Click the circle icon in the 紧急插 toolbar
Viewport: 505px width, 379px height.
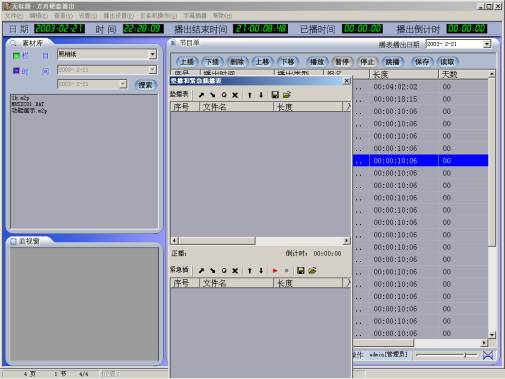(224, 271)
